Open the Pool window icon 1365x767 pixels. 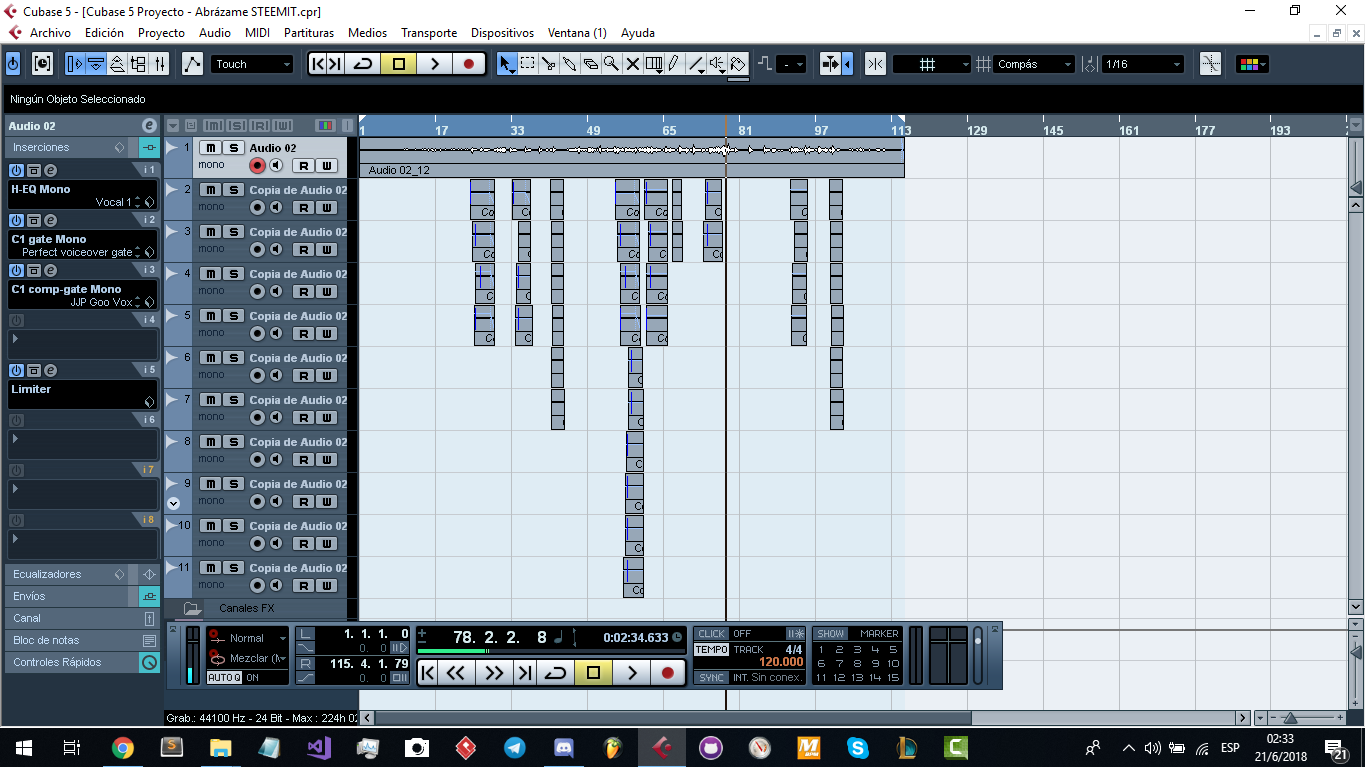pyautogui.click(x=138, y=64)
